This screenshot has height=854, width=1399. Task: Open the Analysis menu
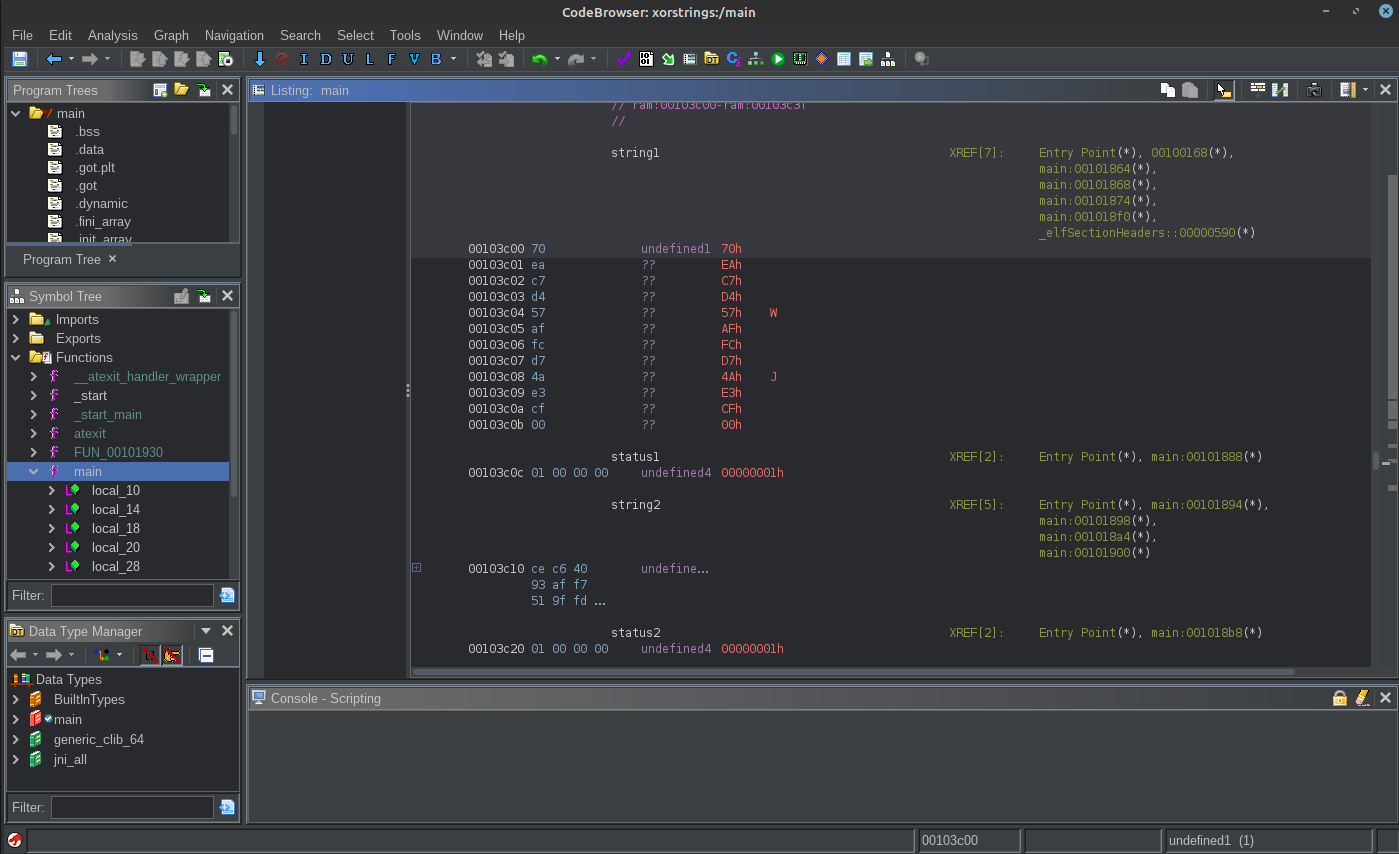[x=113, y=35]
